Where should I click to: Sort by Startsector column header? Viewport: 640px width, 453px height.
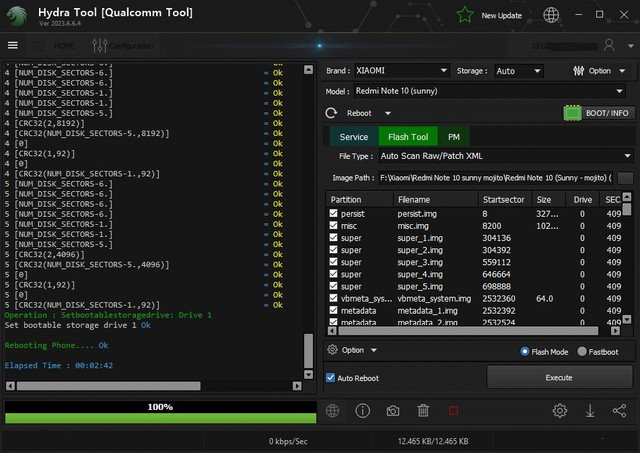[505, 199]
